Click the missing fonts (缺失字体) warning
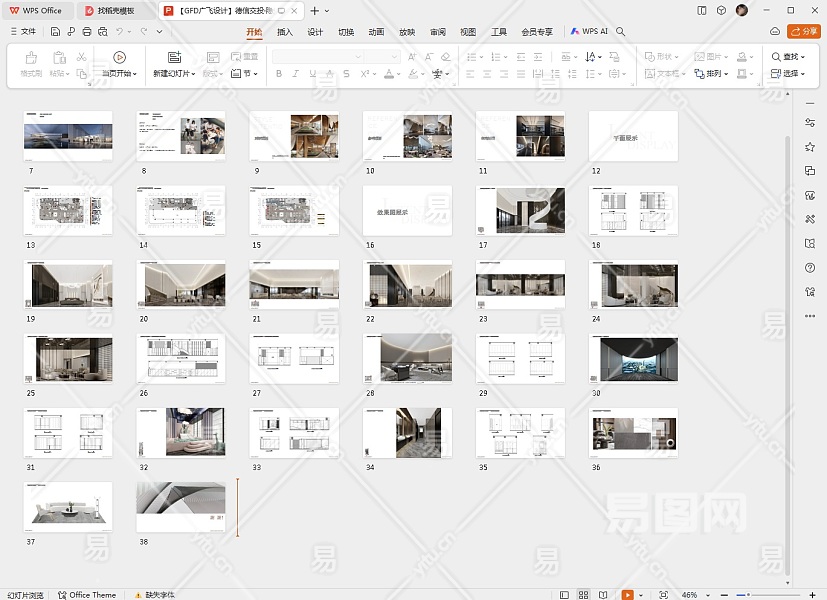Screen dimensions: 827x600 point(157,595)
